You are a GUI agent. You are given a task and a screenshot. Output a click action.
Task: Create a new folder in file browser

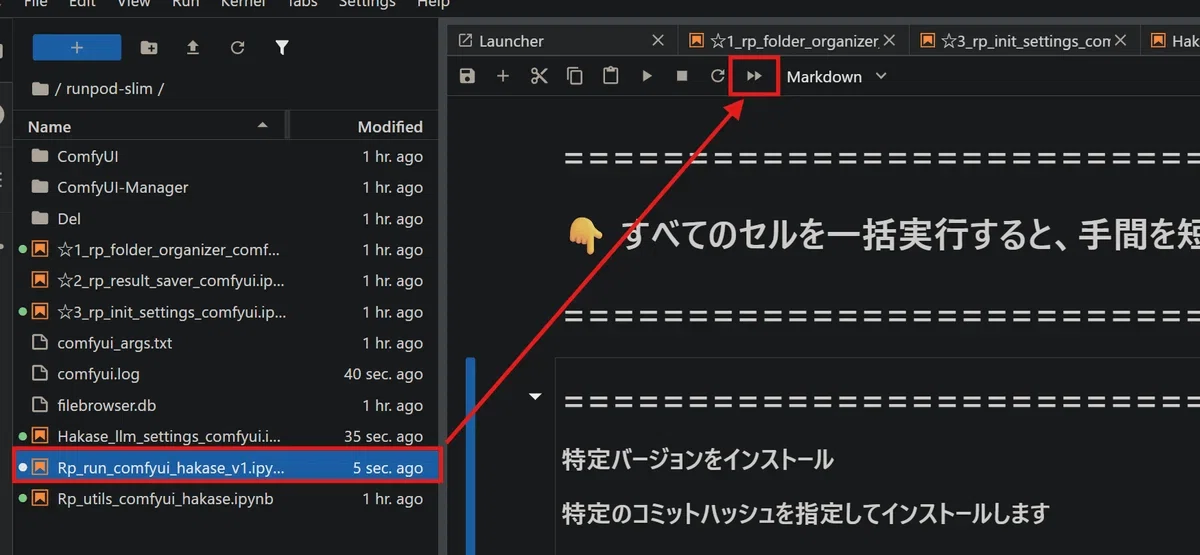click(x=149, y=47)
